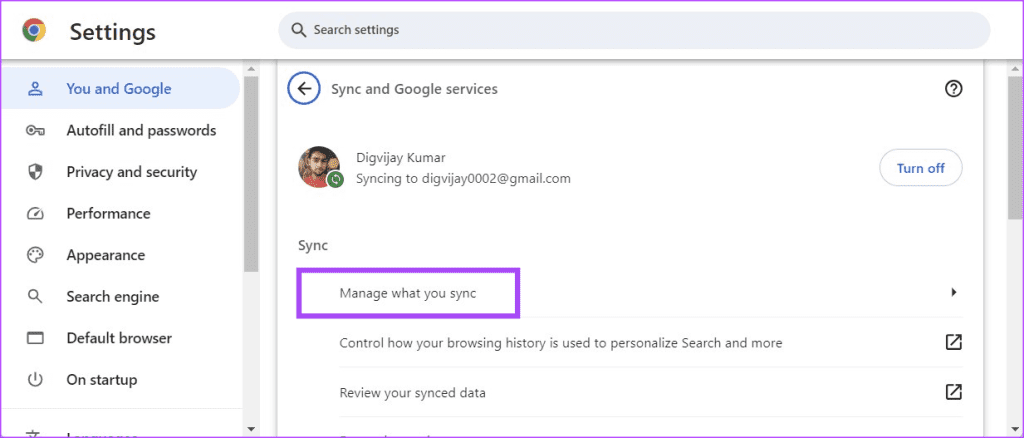Expand the Manage what you sync arrow
1024x438 pixels.
953,292
